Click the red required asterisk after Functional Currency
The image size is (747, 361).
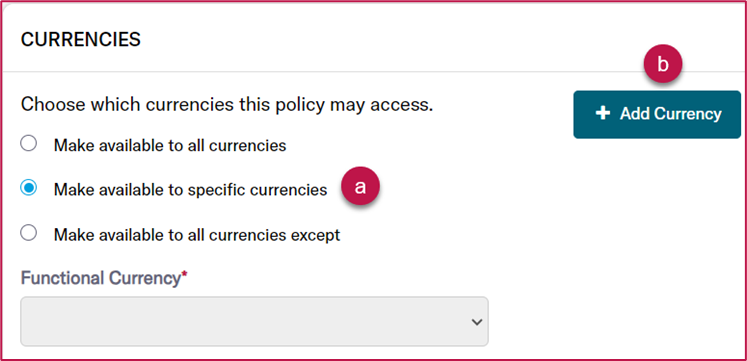(184, 276)
